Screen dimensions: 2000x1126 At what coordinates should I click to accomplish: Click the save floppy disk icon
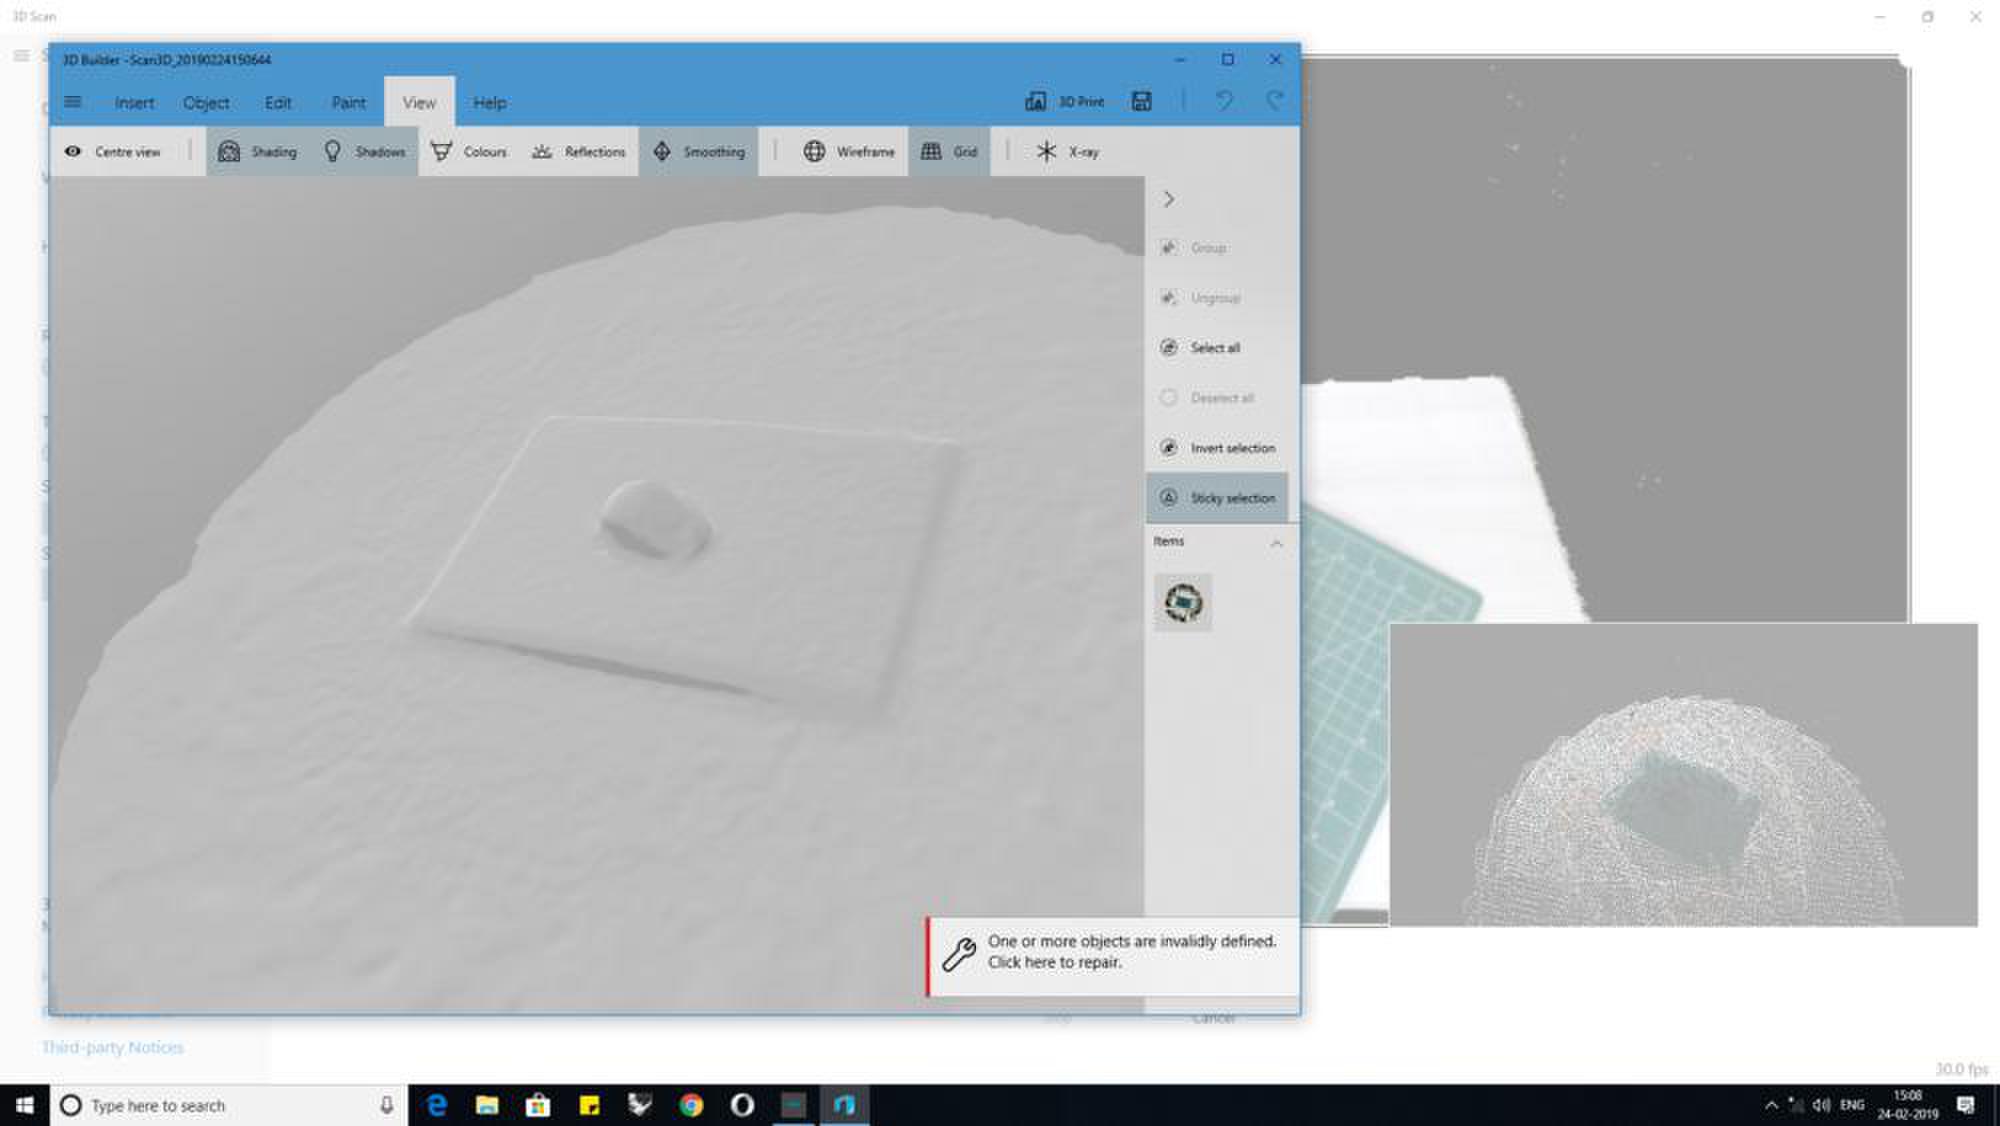(1141, 101)
